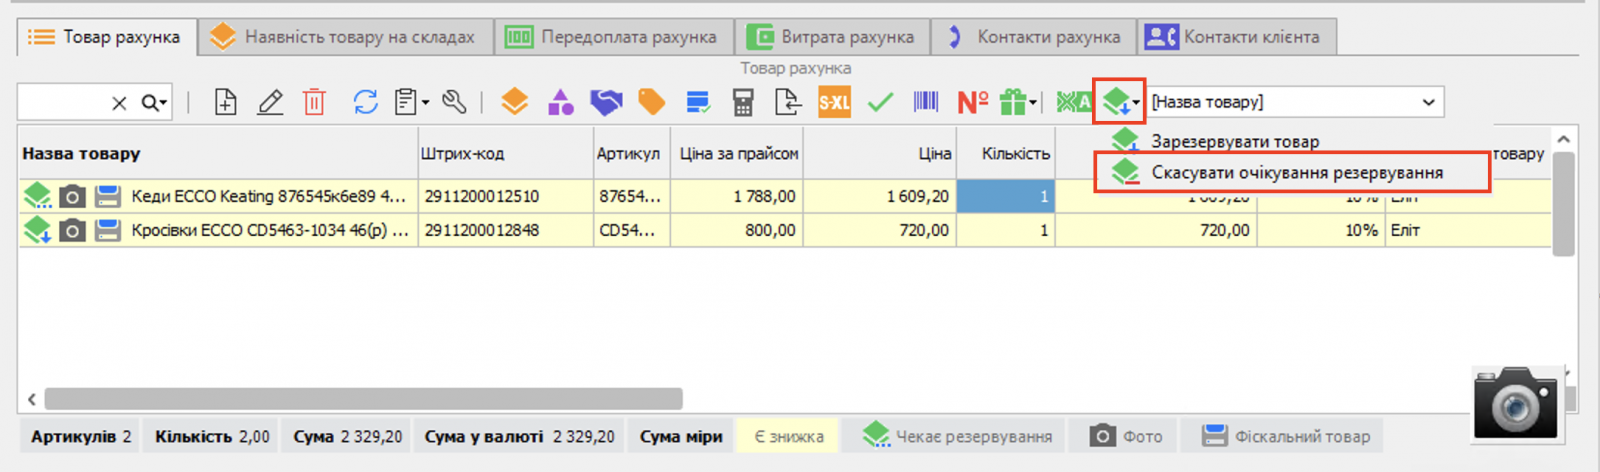The width and height of the screenshot is (1600, 472).
Task: Sort by Ціна за прайсом column header
Action: click(736, 153)
